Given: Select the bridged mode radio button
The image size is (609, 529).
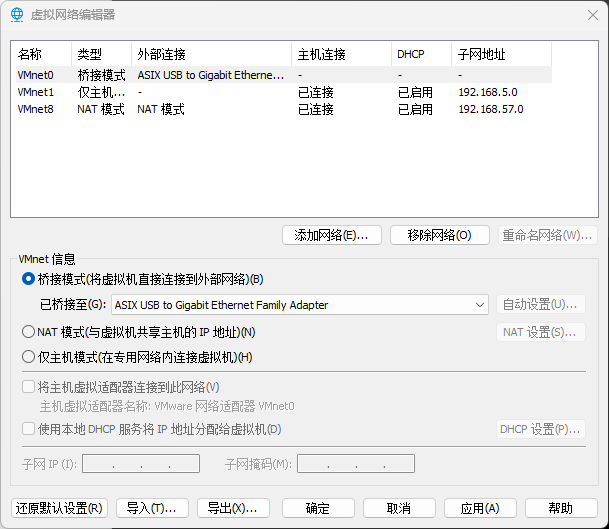Looking at the screenshot, I should click(x=28, y=279).
